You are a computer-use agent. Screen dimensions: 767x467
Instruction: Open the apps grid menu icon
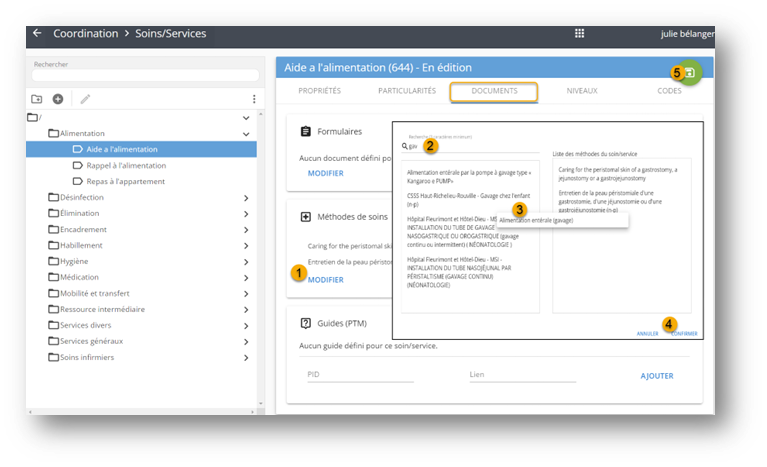click(579, 33)
